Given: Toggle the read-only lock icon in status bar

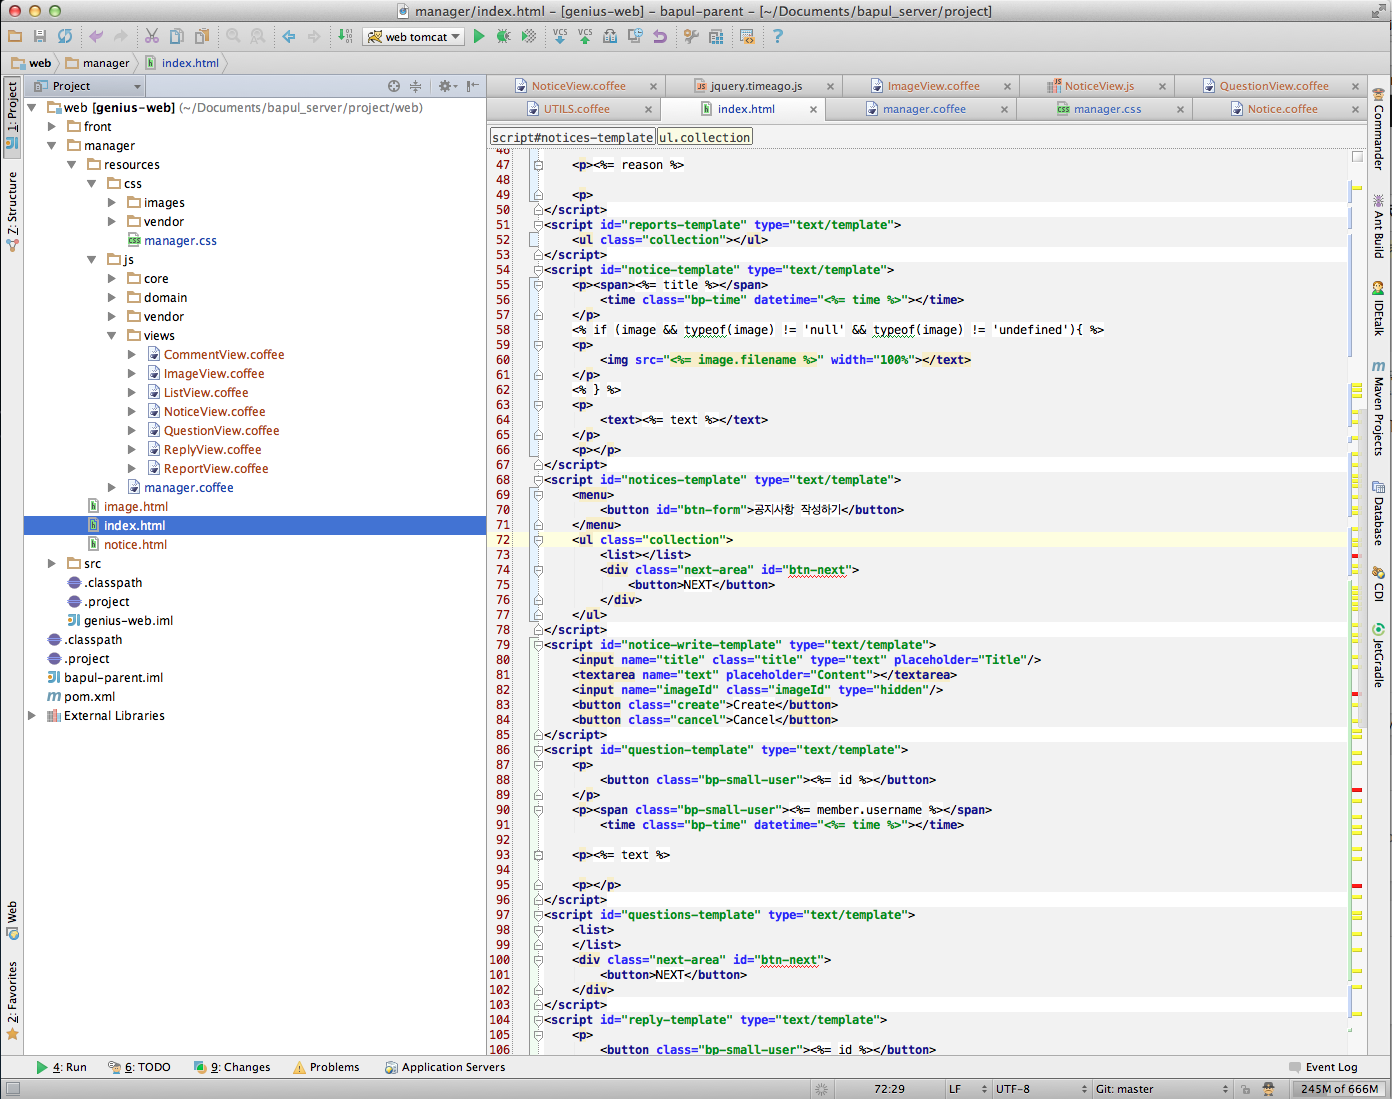Looking at the screenshot, I should [1245, 1089].
